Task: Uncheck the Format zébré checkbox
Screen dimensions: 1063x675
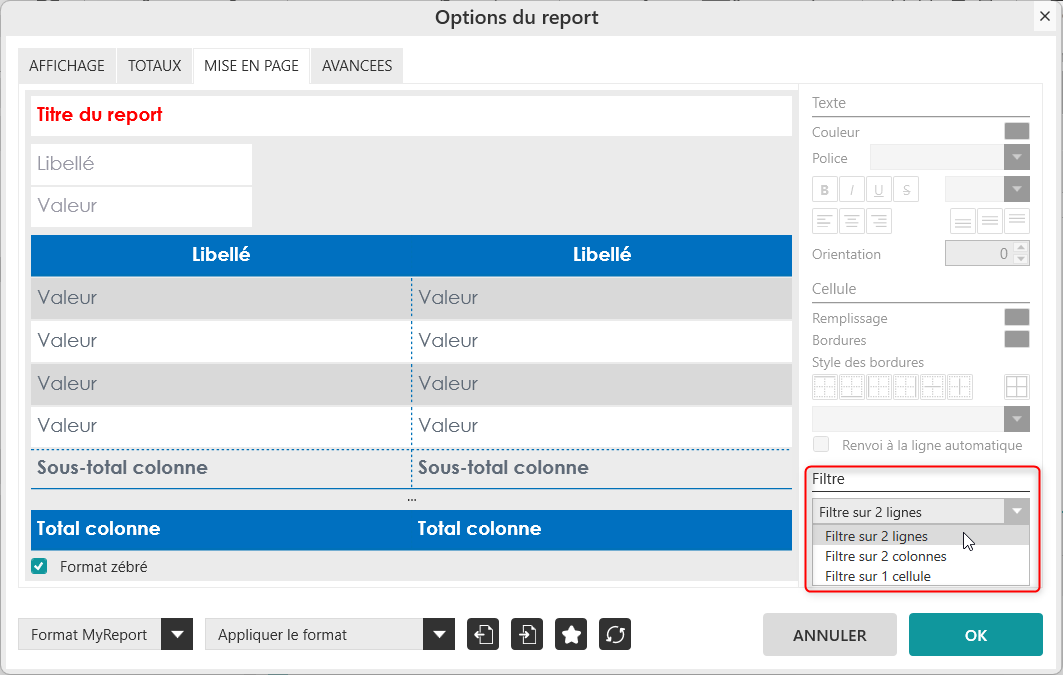Action: 40,567
